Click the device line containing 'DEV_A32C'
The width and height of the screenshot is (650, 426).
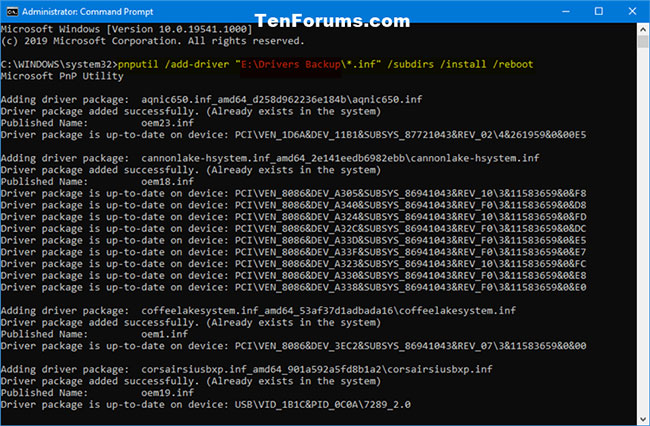pyautogui.click(x=293, y=229)
